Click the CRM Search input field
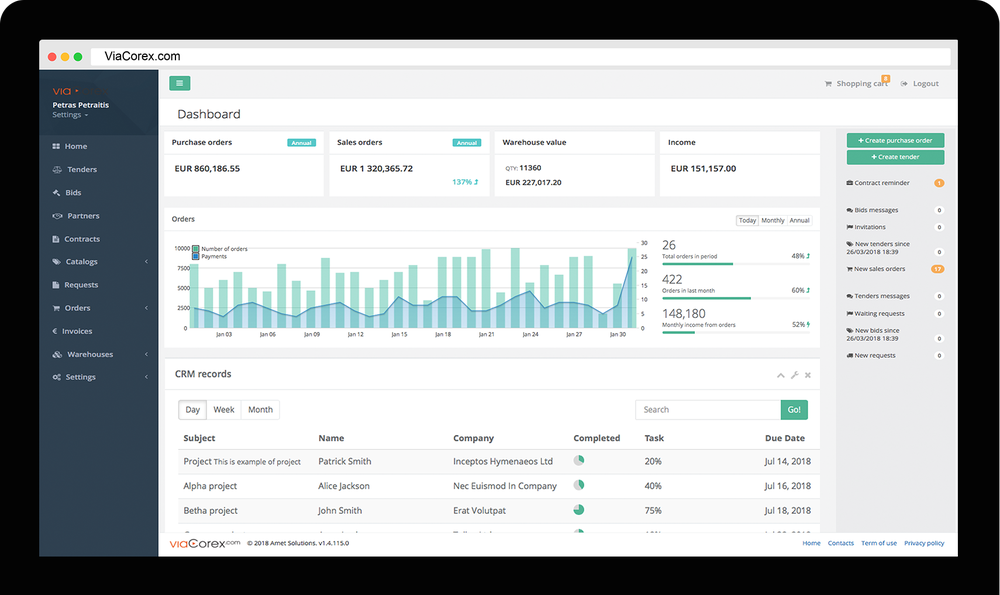Screen dimensions: 1000x595 tap(708, 409)
